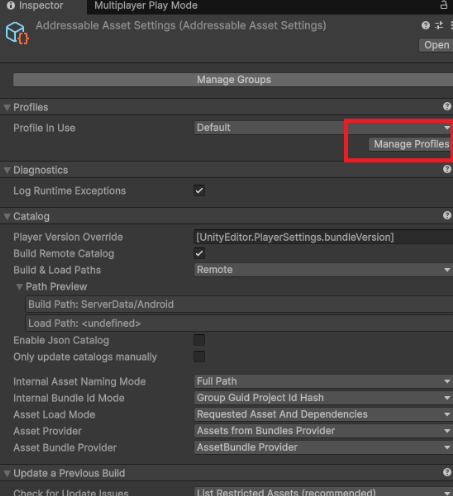Click the Addressable Asset Settings cube icon
Screen dimensions: 453x496
point(17,33)
